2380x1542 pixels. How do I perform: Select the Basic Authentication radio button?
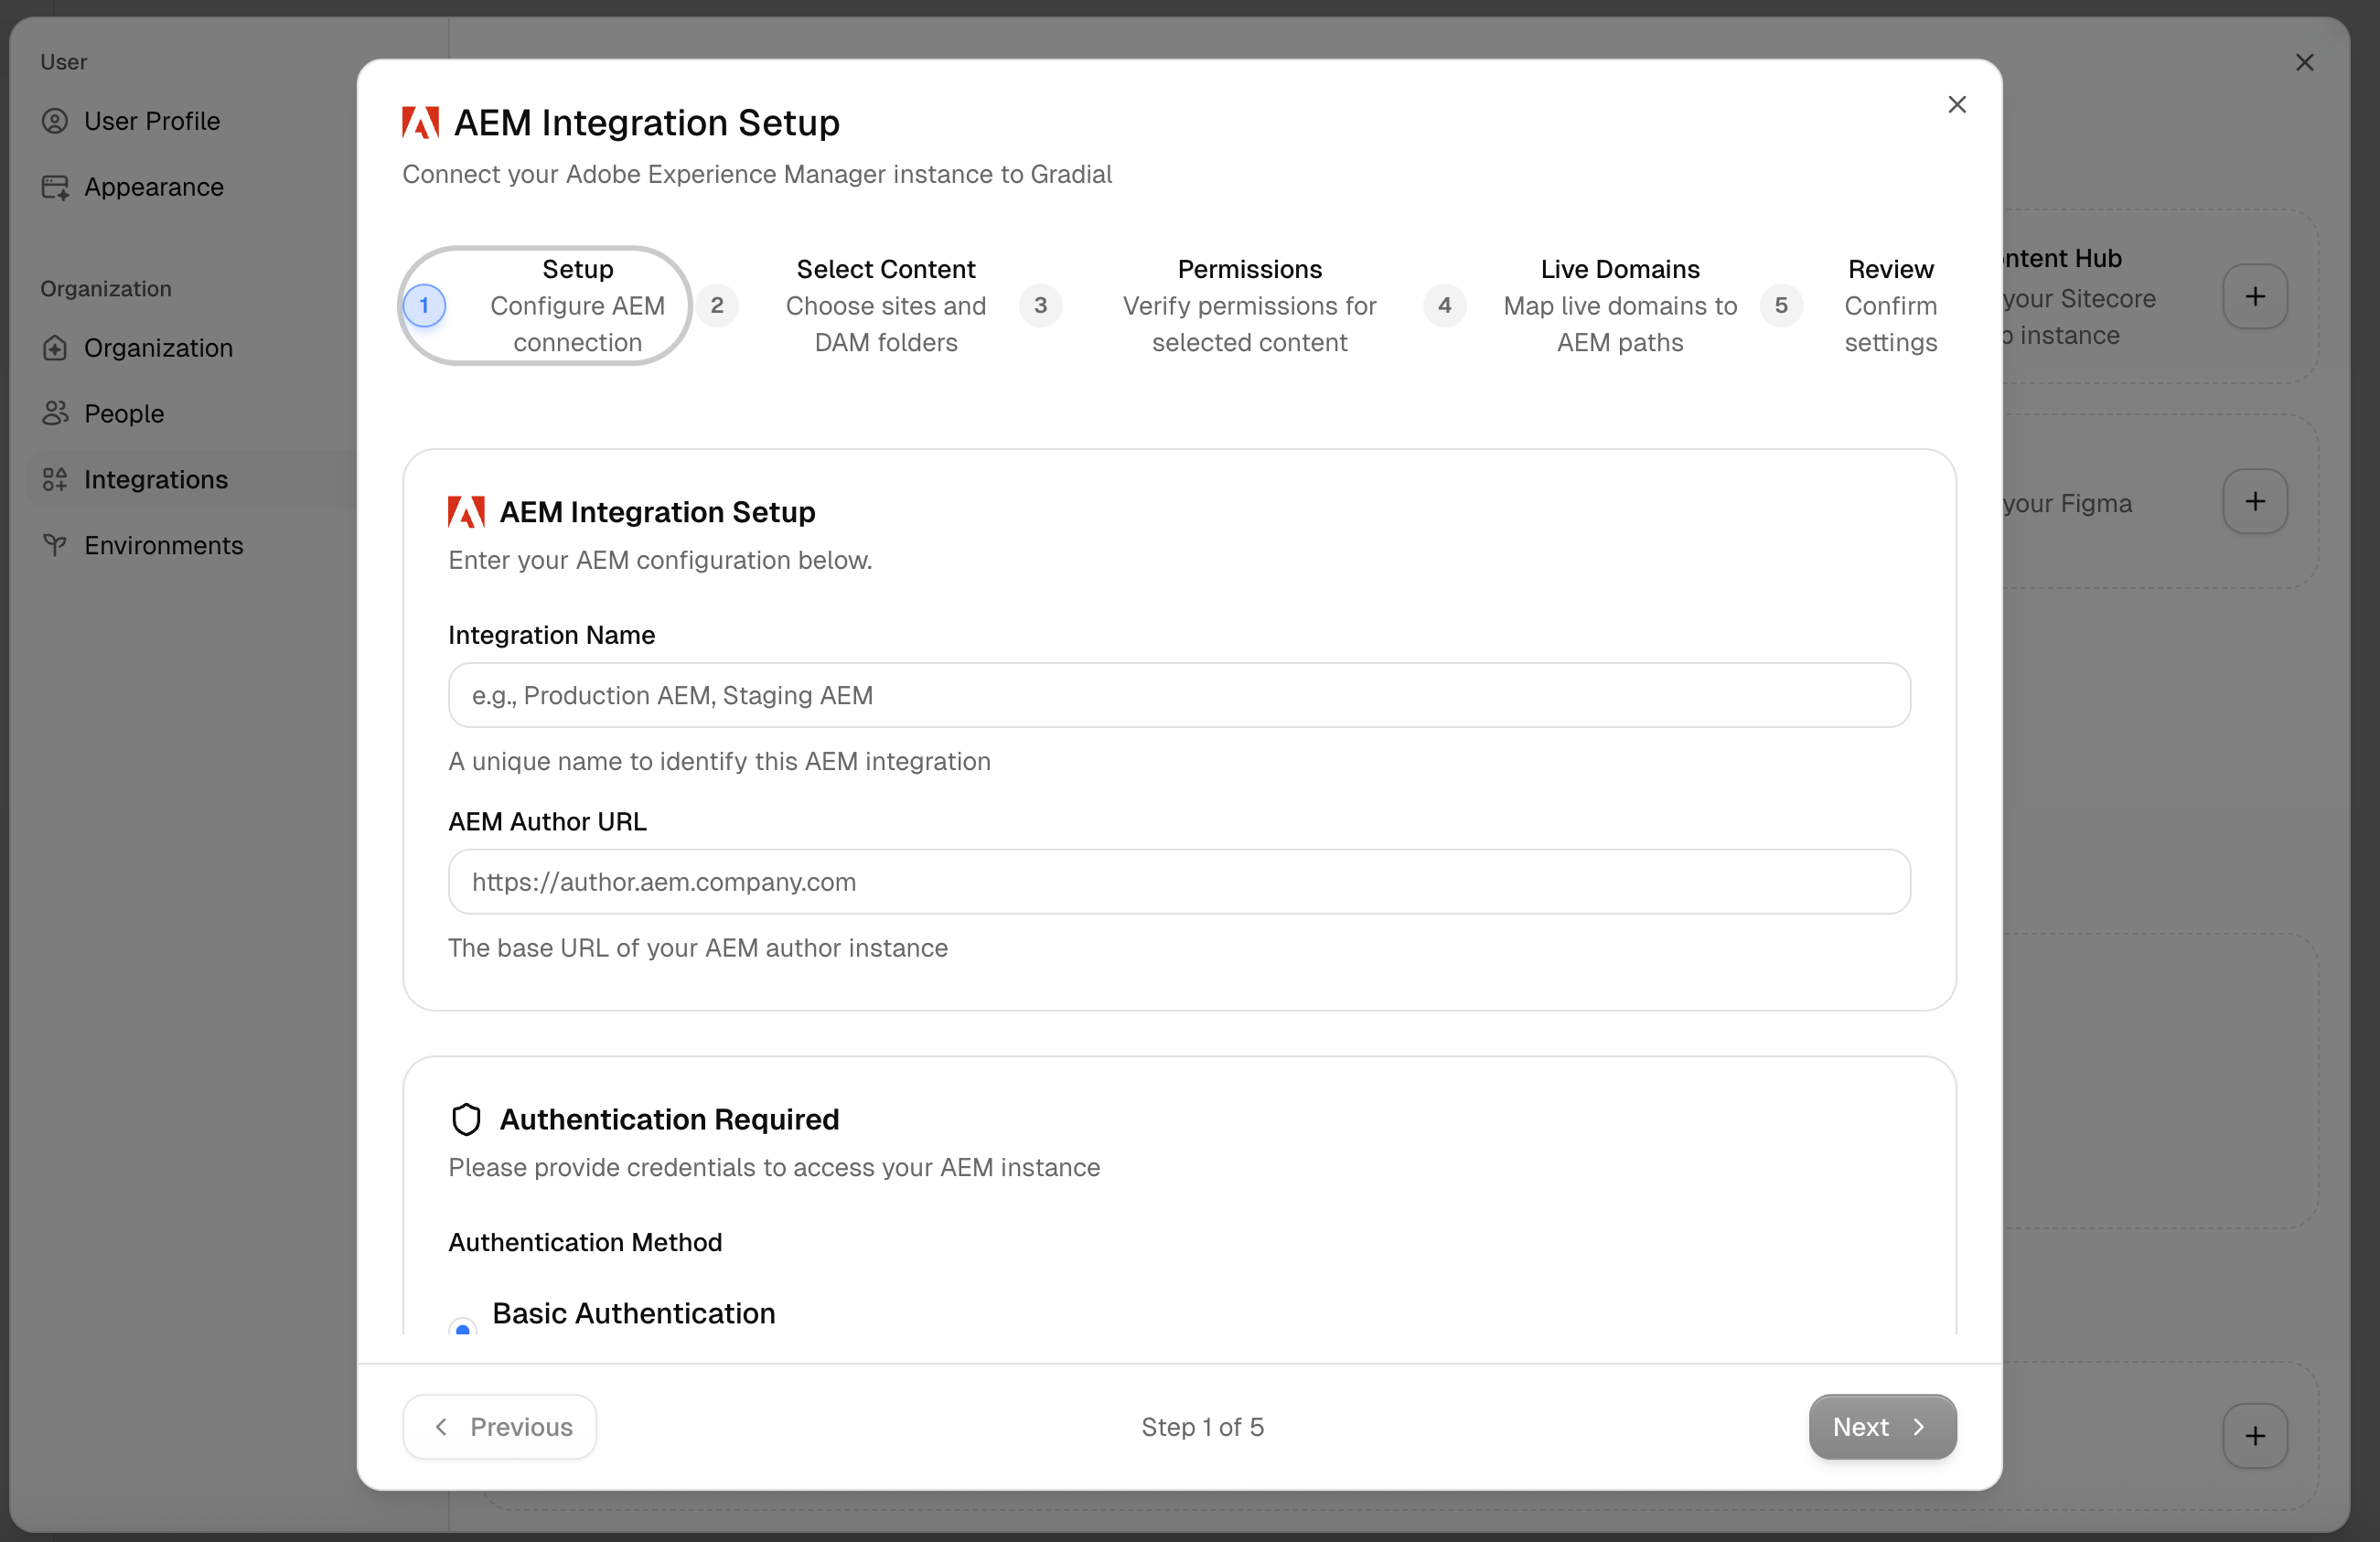tap(462, 1328)
